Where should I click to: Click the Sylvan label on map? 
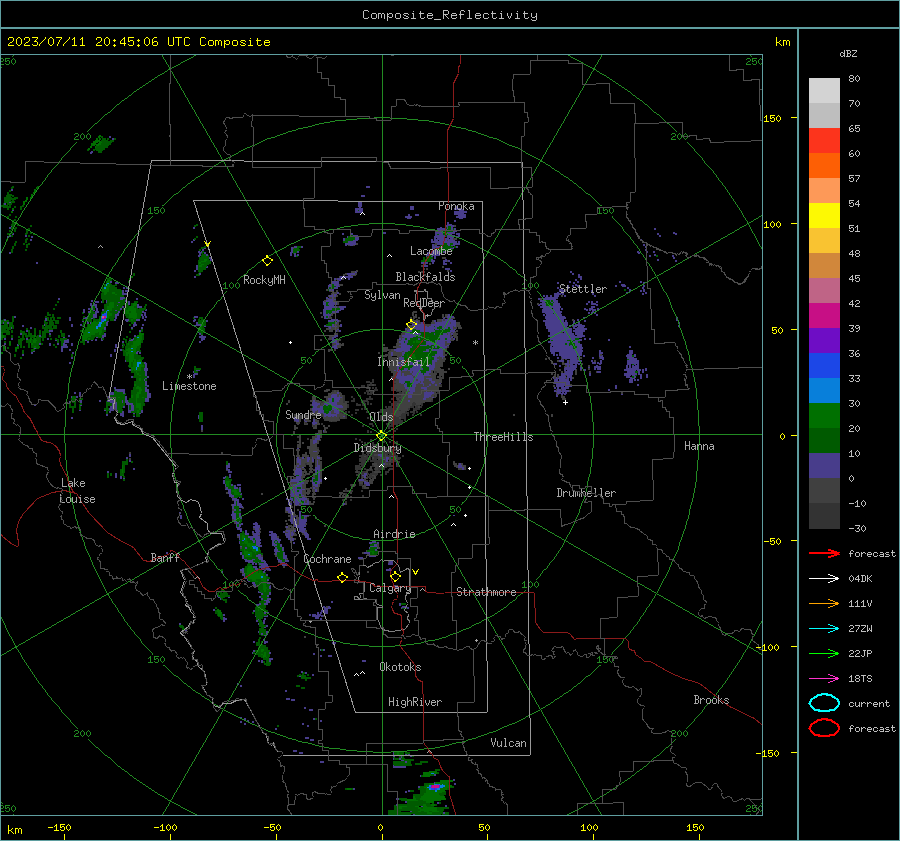point(382,295)
